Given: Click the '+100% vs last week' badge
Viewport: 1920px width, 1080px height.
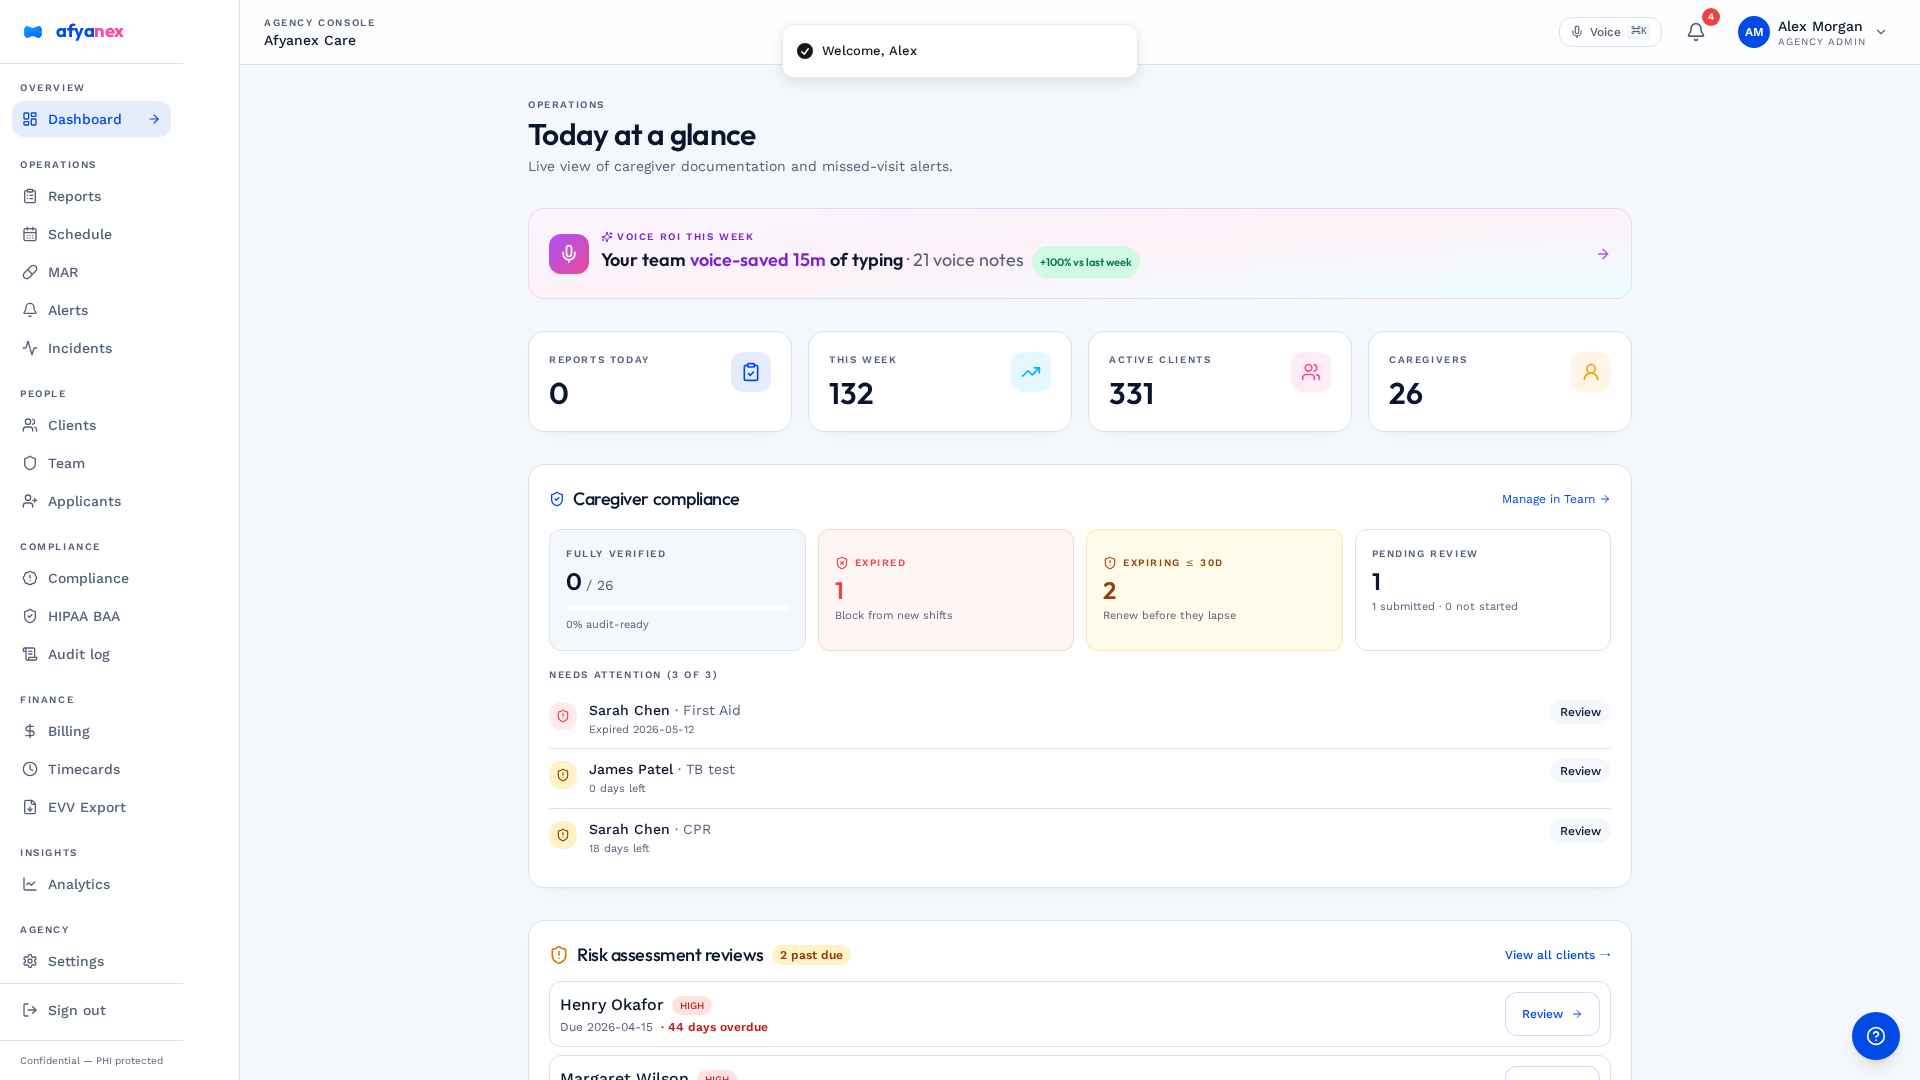Looking at the screenshot, I should [x=1085, y=262].
